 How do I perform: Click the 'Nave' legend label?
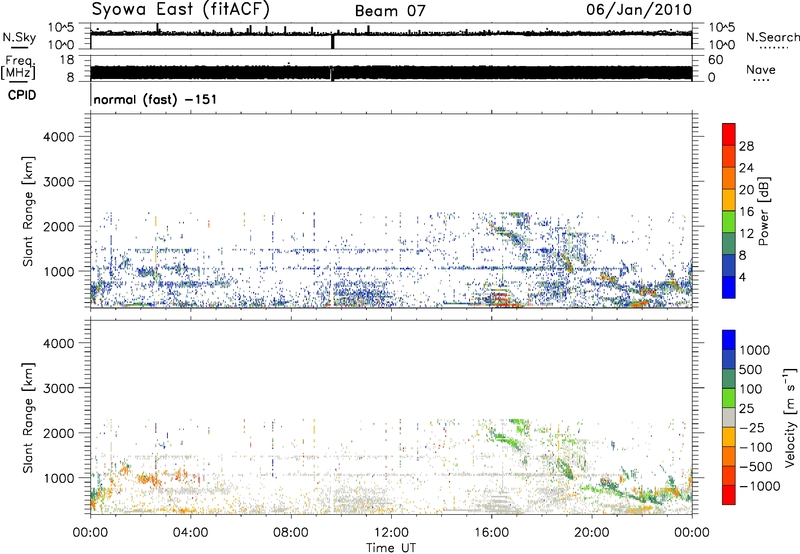(x=761, y=69)
